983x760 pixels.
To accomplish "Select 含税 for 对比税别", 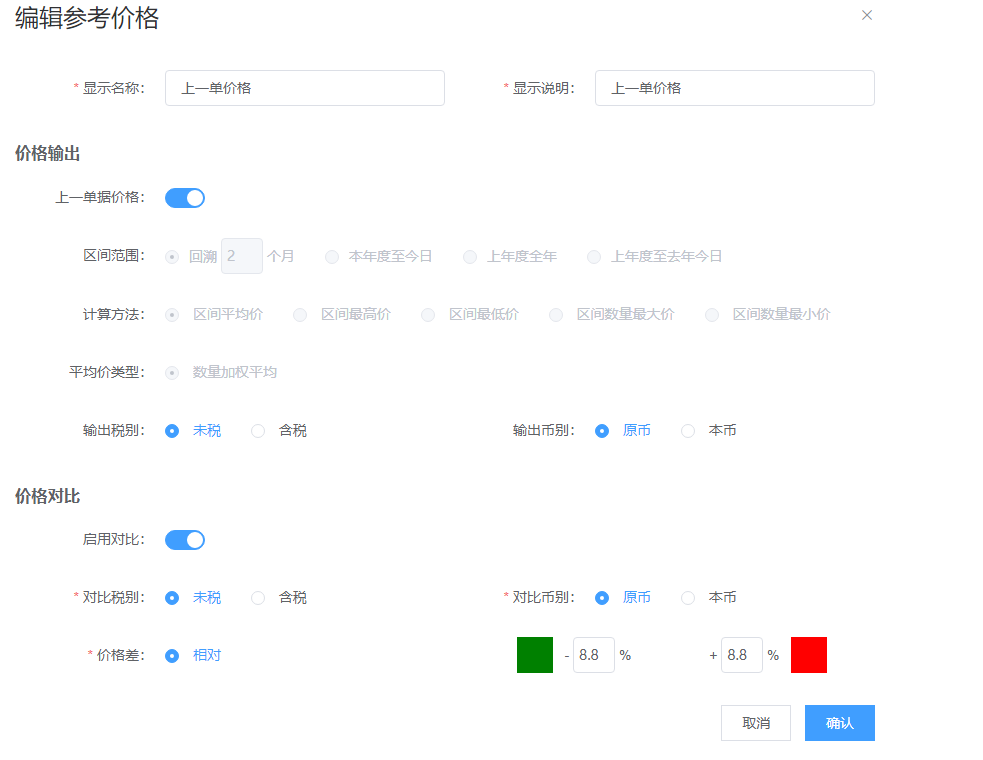I will coord(258,598).
